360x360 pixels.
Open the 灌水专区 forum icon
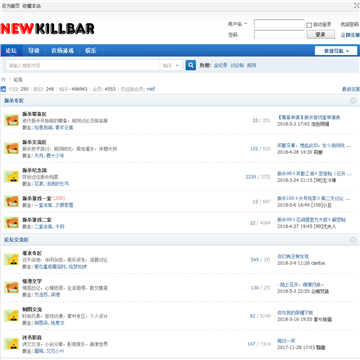coord(11,259)
